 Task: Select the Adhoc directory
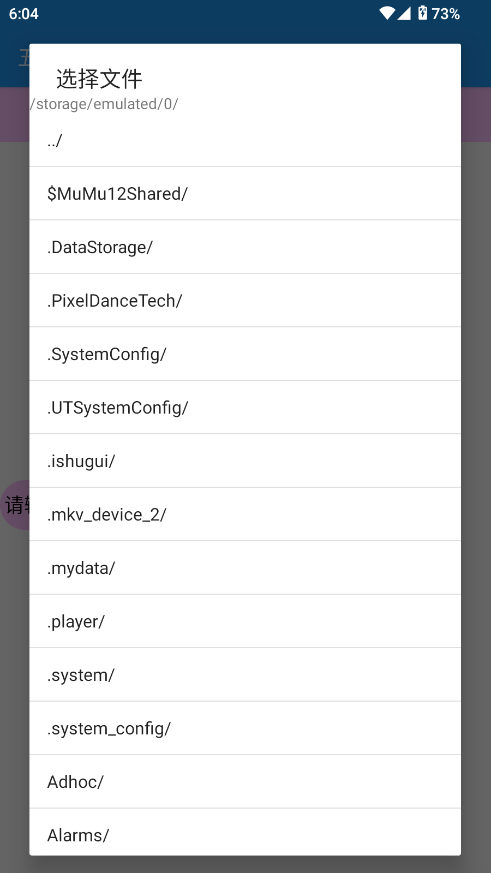pos(245,782)
